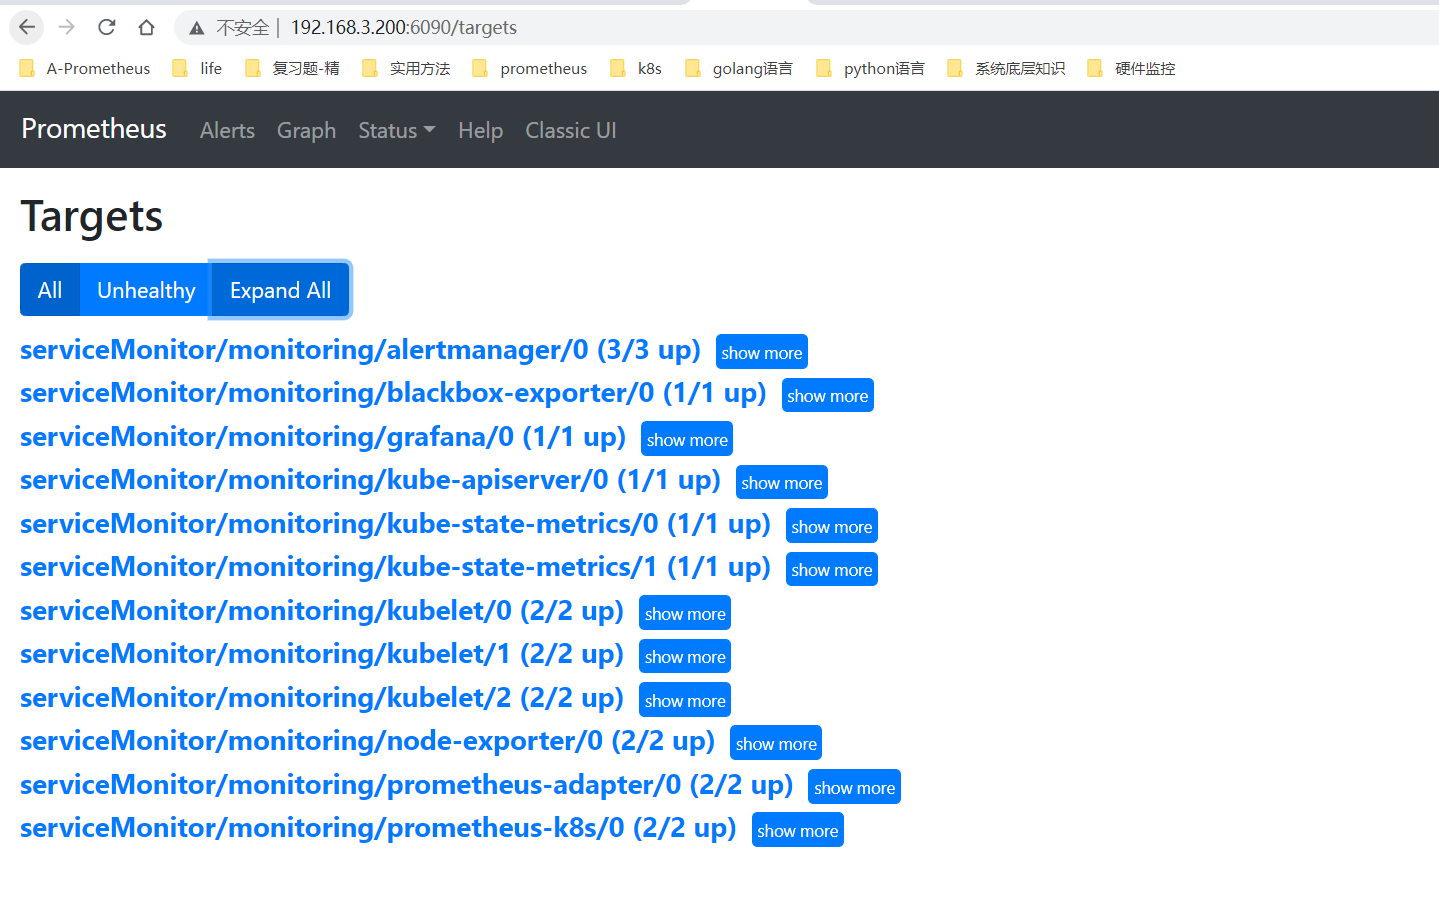1439x911 pixels.
Task: Show more for alertmanager/0 targets
Action: click(x=762, y=352)
